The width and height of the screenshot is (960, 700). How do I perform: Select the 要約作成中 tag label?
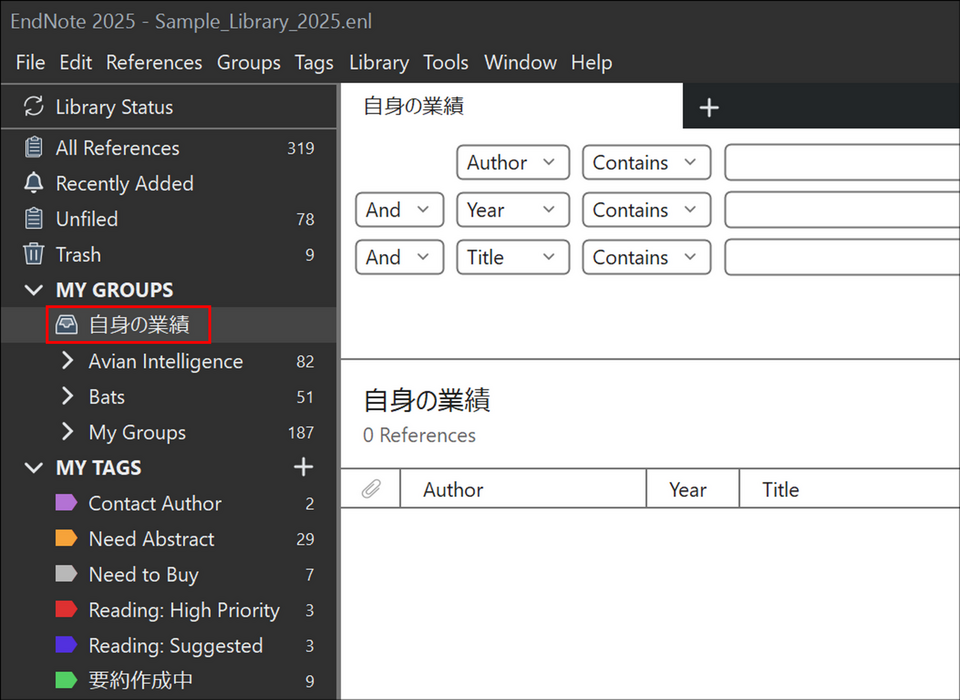[141, 680]
